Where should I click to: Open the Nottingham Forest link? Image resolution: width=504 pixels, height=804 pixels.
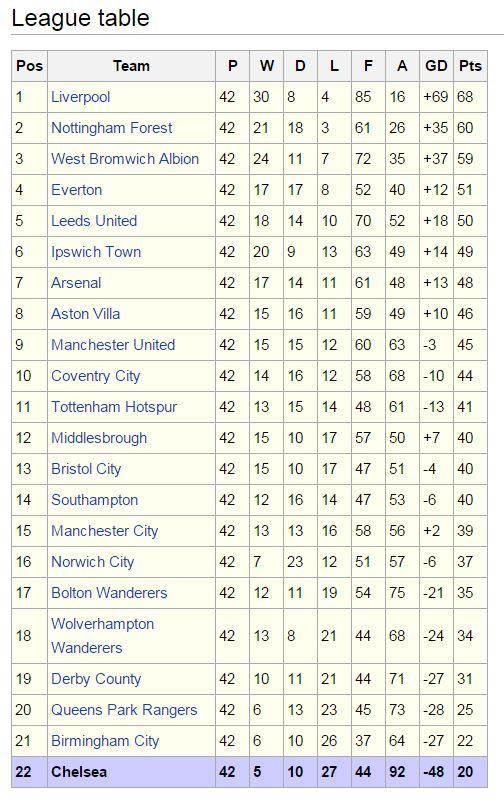click(x=112, y=128)
